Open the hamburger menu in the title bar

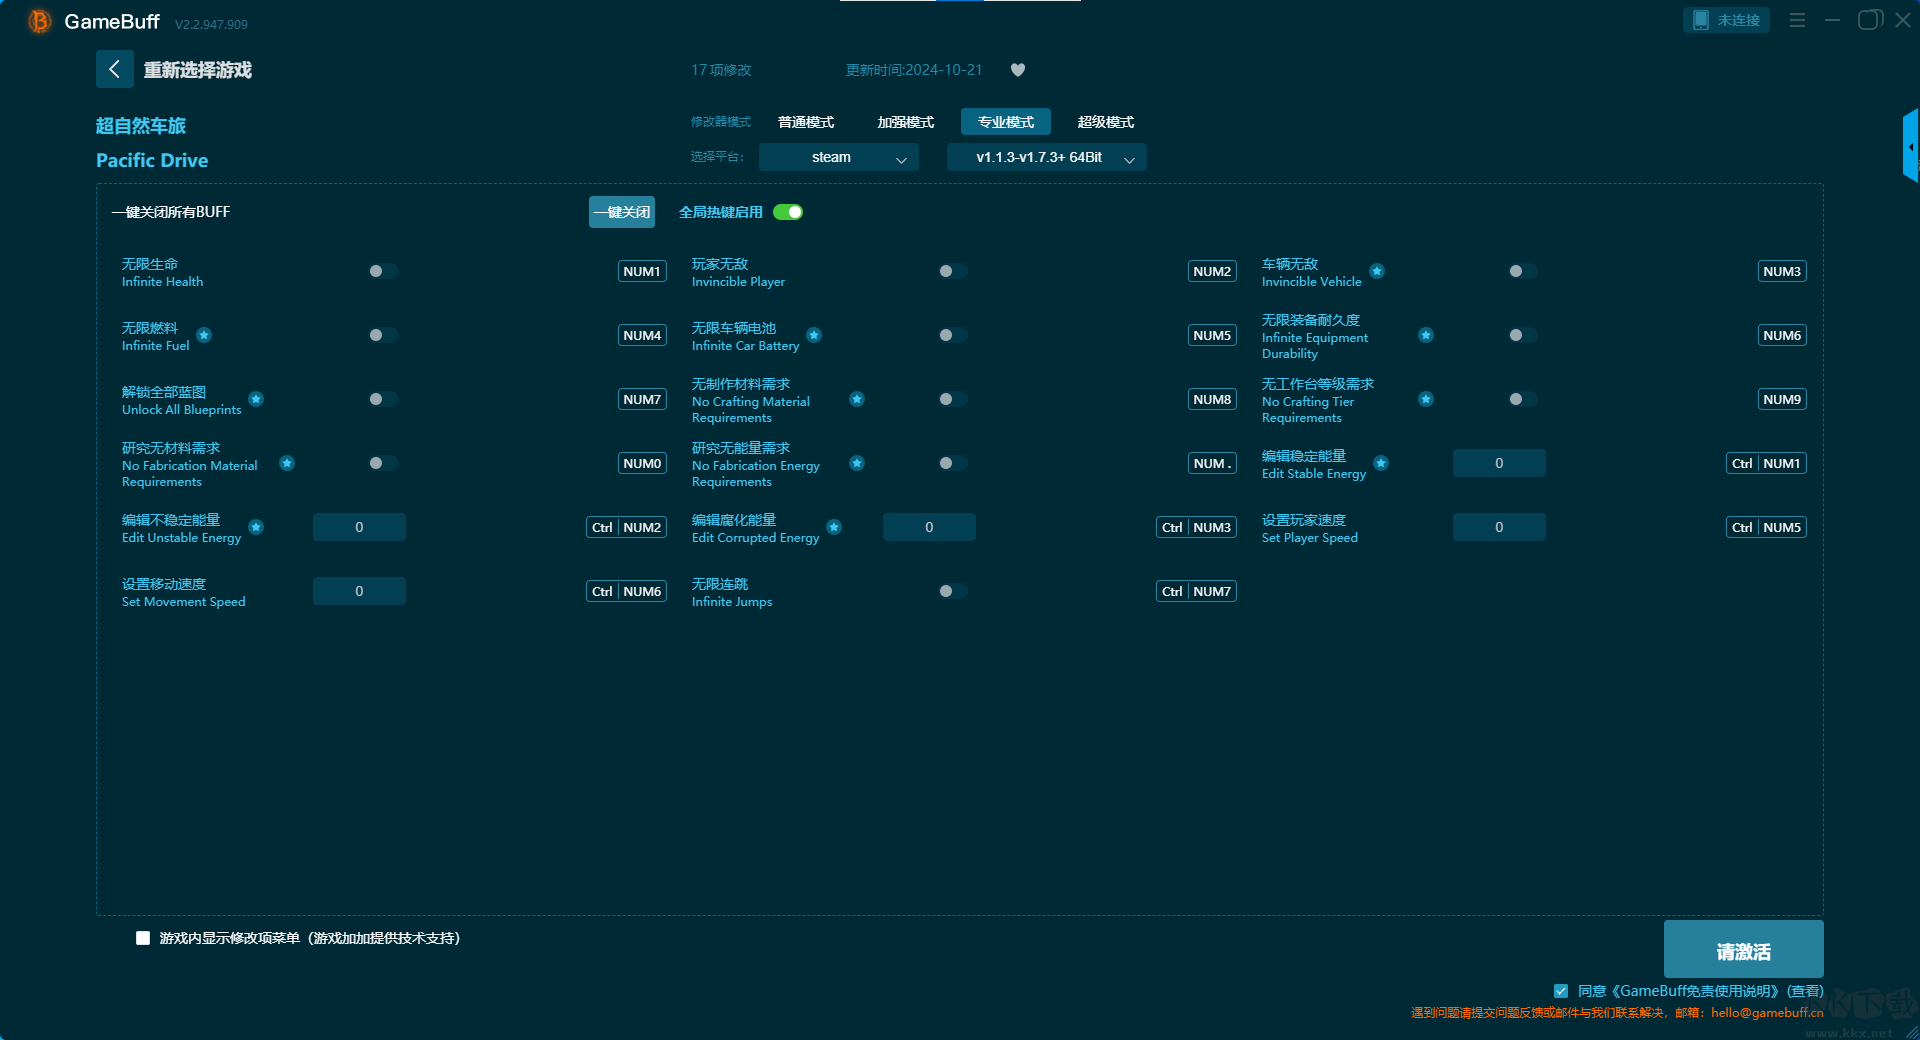[1797, 20]
